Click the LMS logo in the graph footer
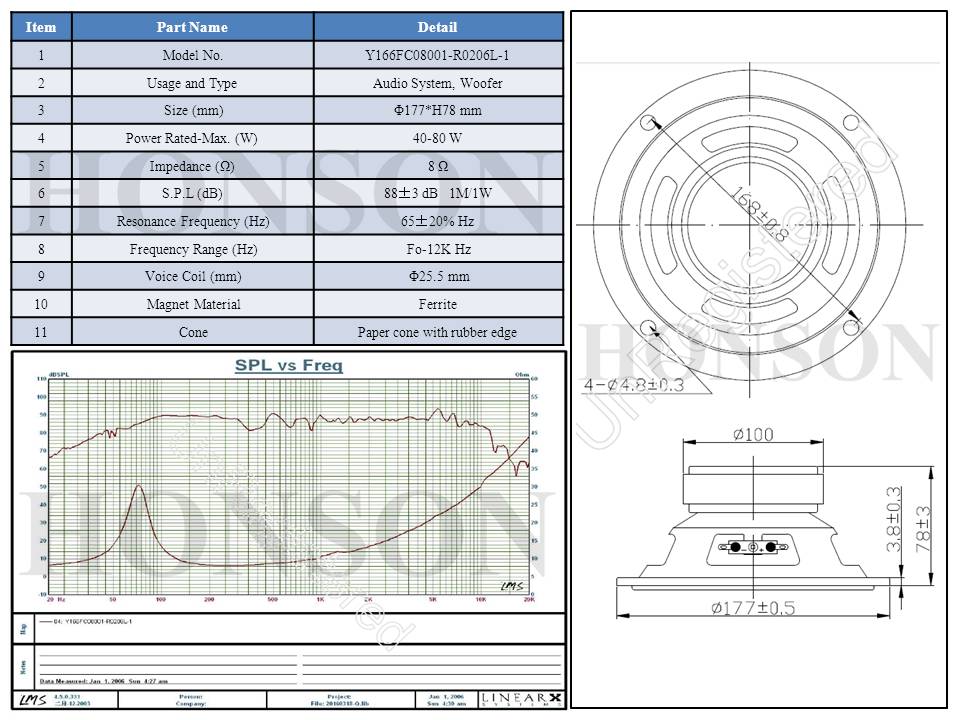This screenshot has height=720, width=960. 33,699
